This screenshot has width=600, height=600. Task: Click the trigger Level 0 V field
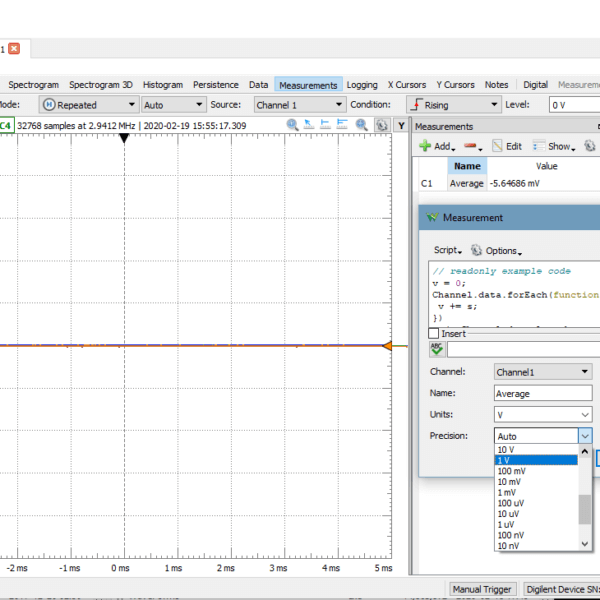point(574,105)
